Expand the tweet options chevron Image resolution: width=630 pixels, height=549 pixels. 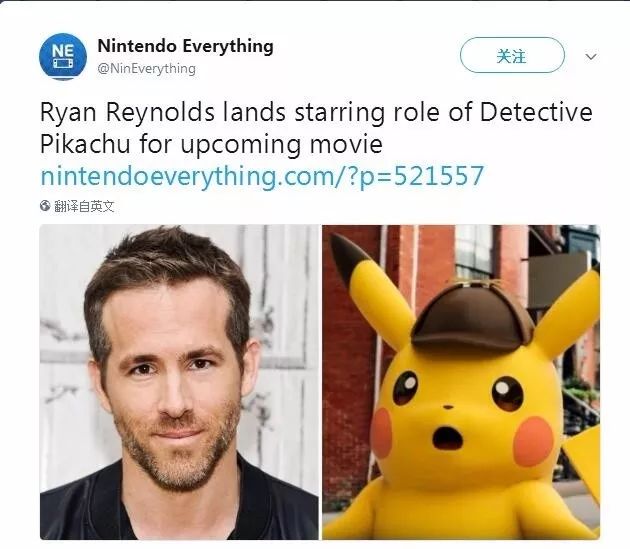pos(591,57)
